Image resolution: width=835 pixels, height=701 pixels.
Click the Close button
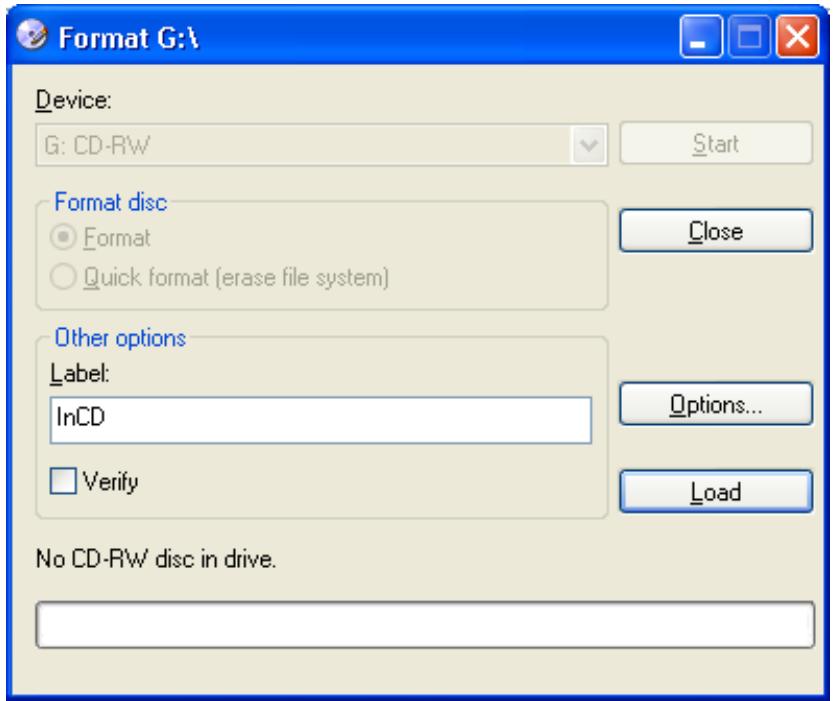click(716, 231)
